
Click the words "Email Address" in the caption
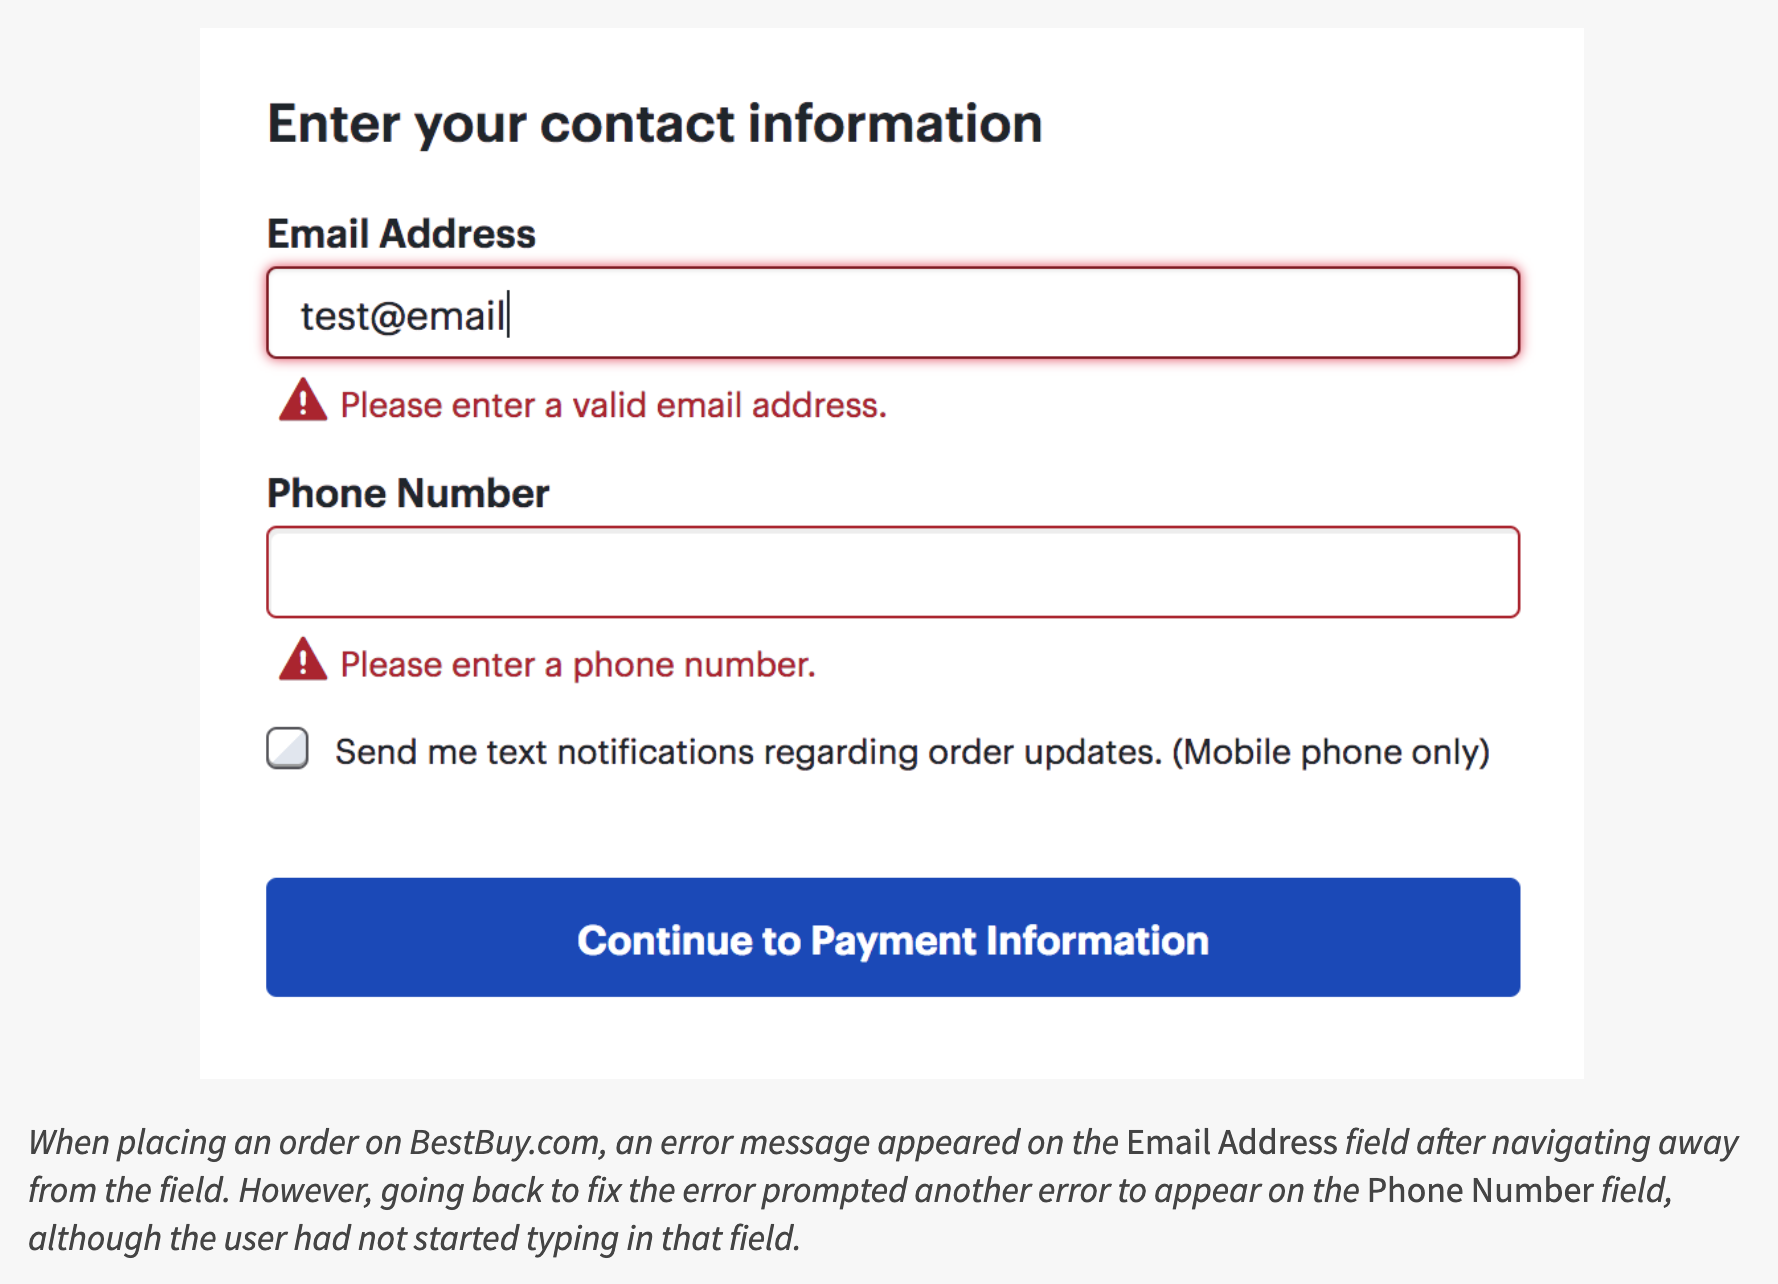[1231, 1142]
